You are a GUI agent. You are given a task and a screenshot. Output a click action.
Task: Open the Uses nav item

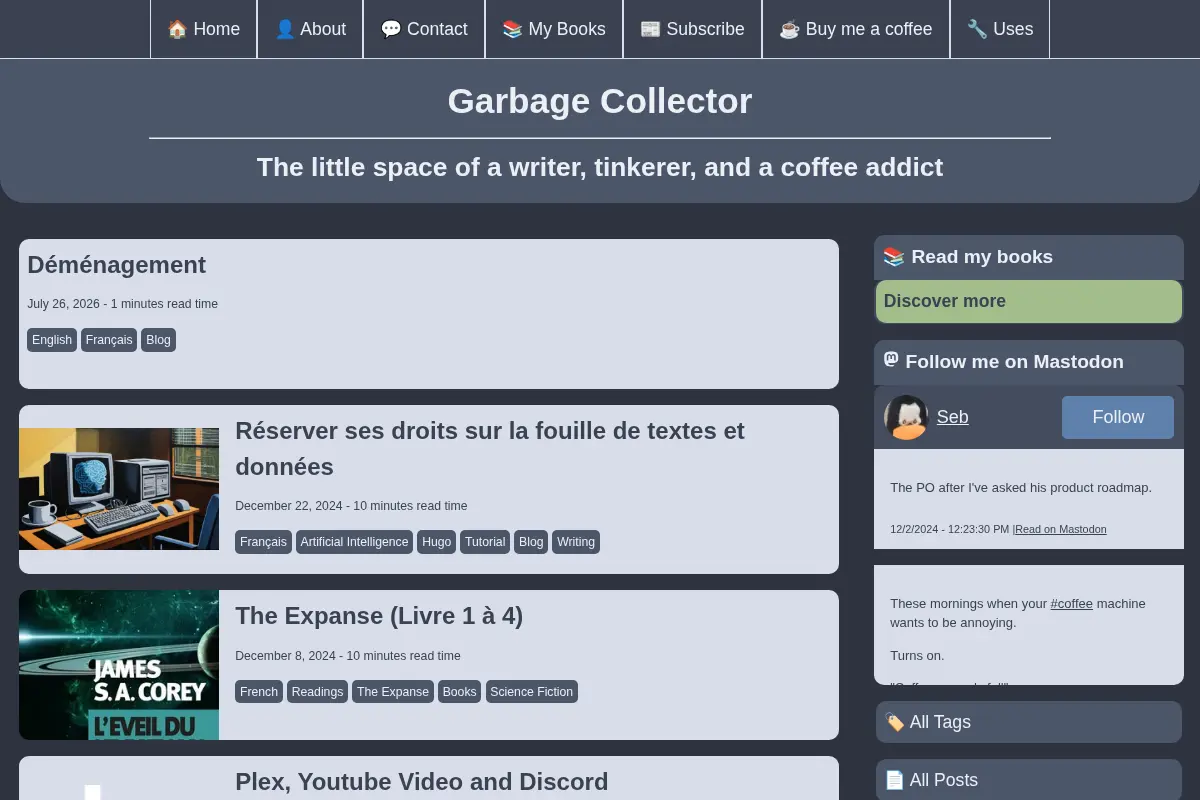[1000, 29]
